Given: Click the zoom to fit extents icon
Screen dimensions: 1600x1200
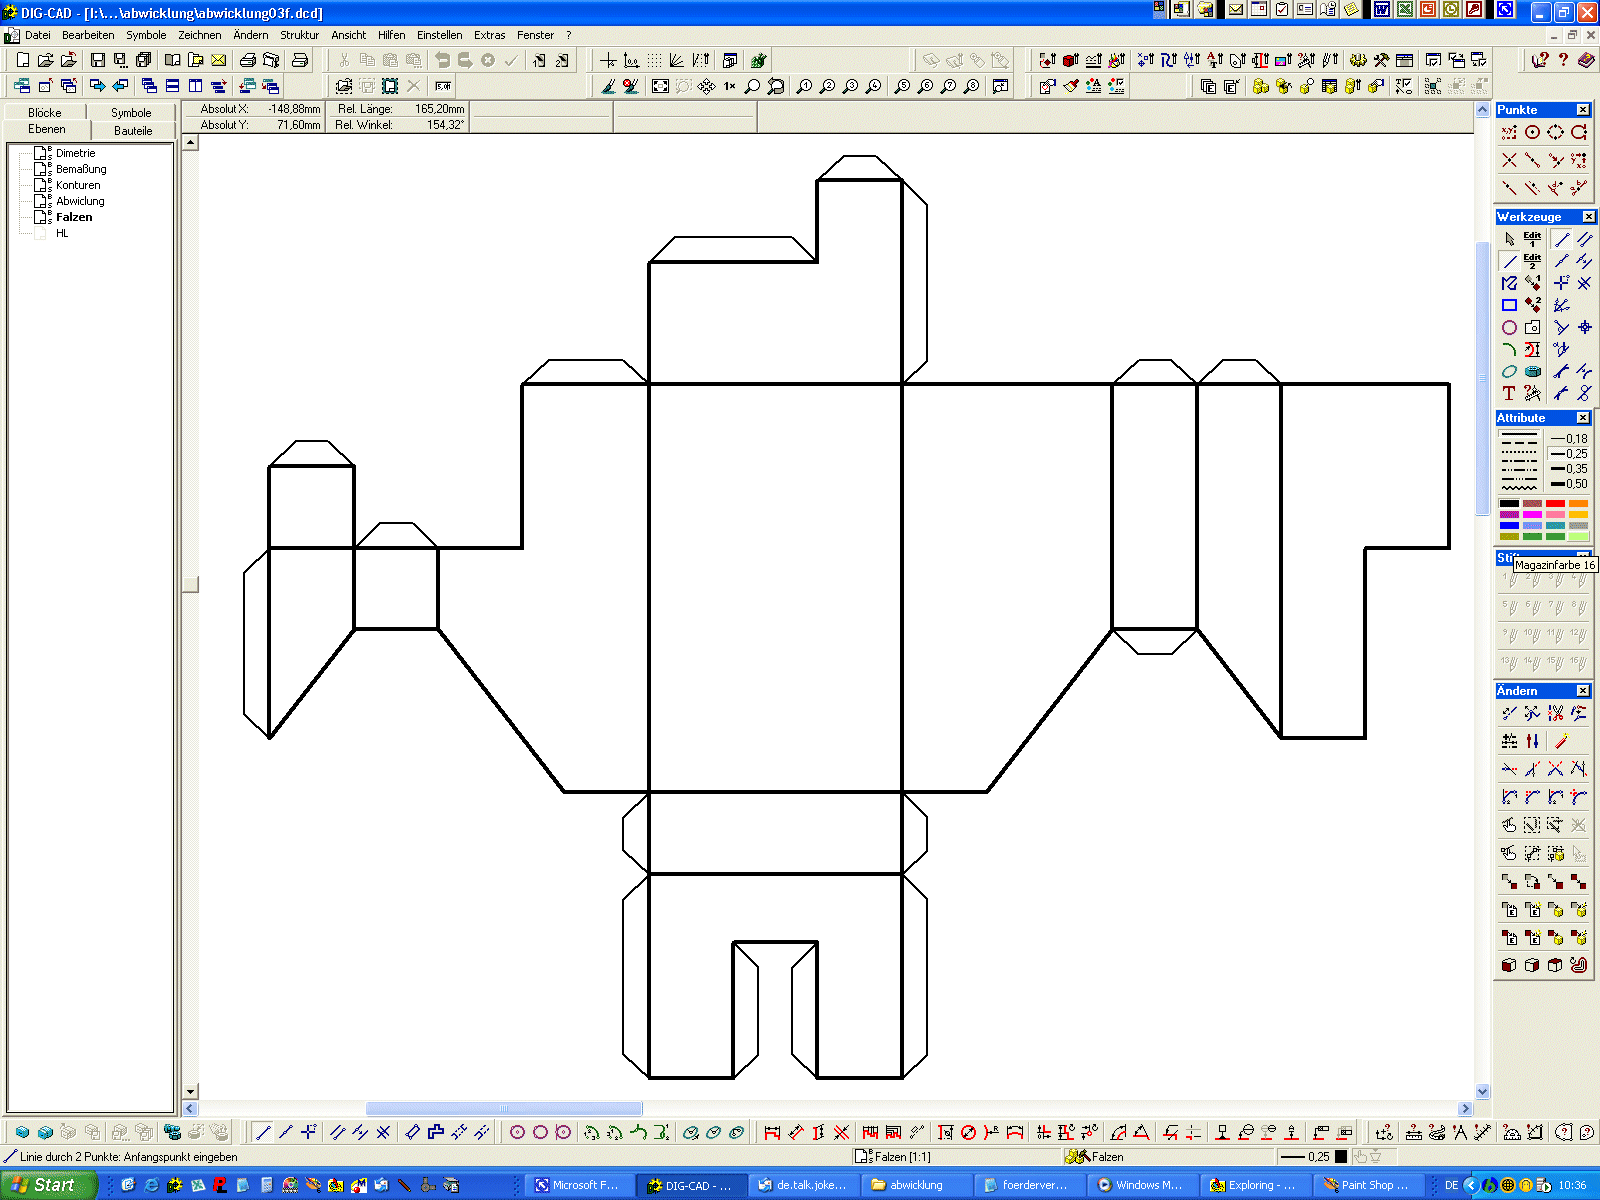Looking at the screenshot, I should (660, 87).
